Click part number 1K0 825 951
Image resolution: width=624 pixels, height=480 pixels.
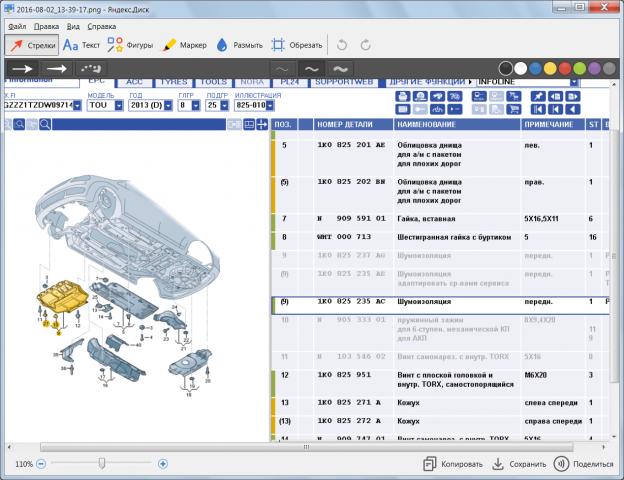pos(344,375)
